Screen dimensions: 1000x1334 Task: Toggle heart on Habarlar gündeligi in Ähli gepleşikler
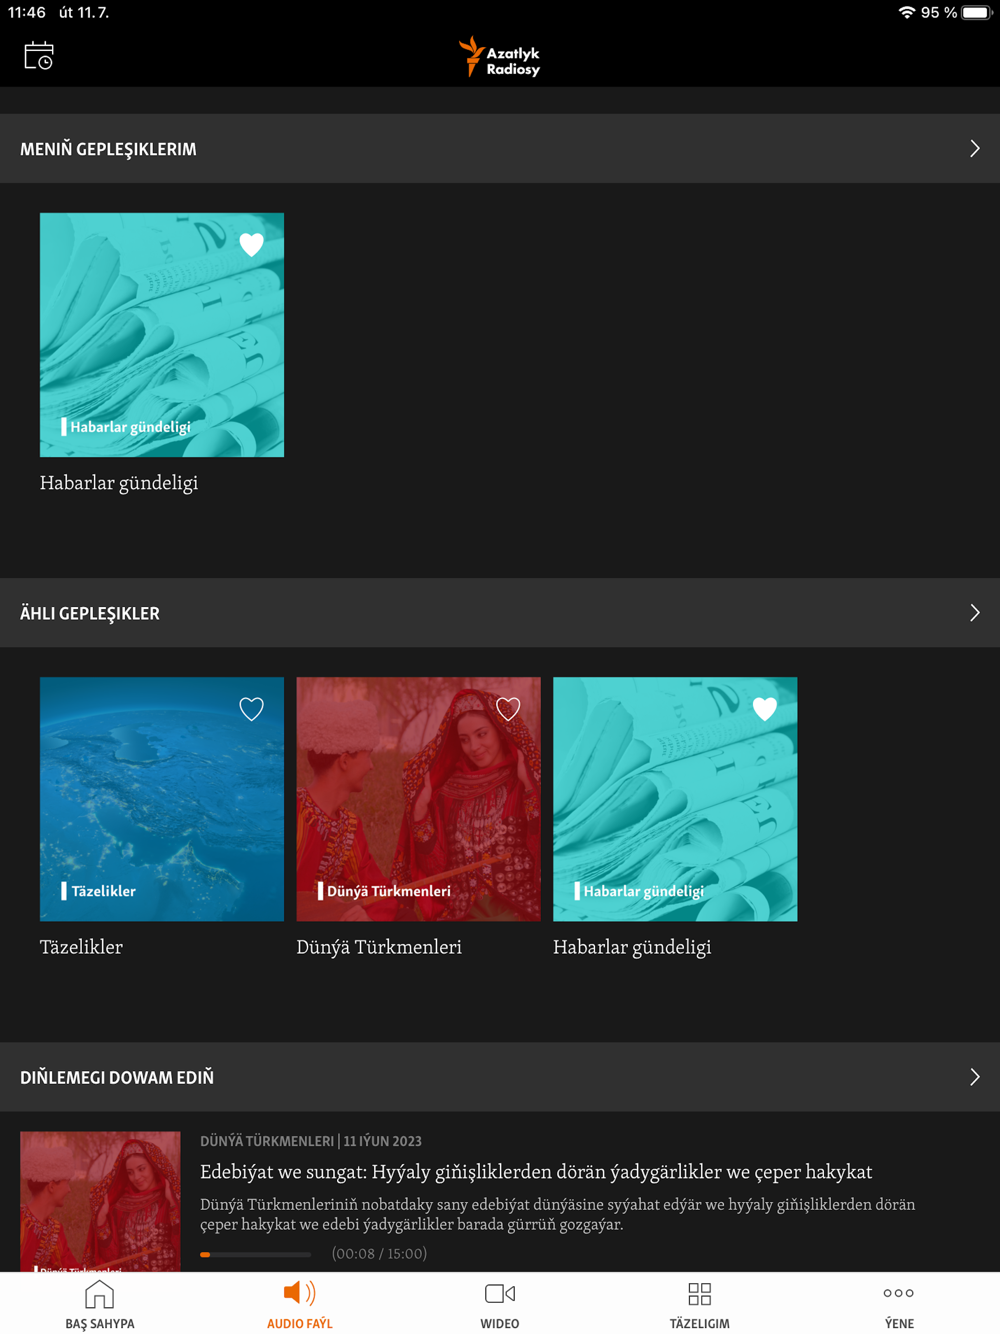click(765, 708)
